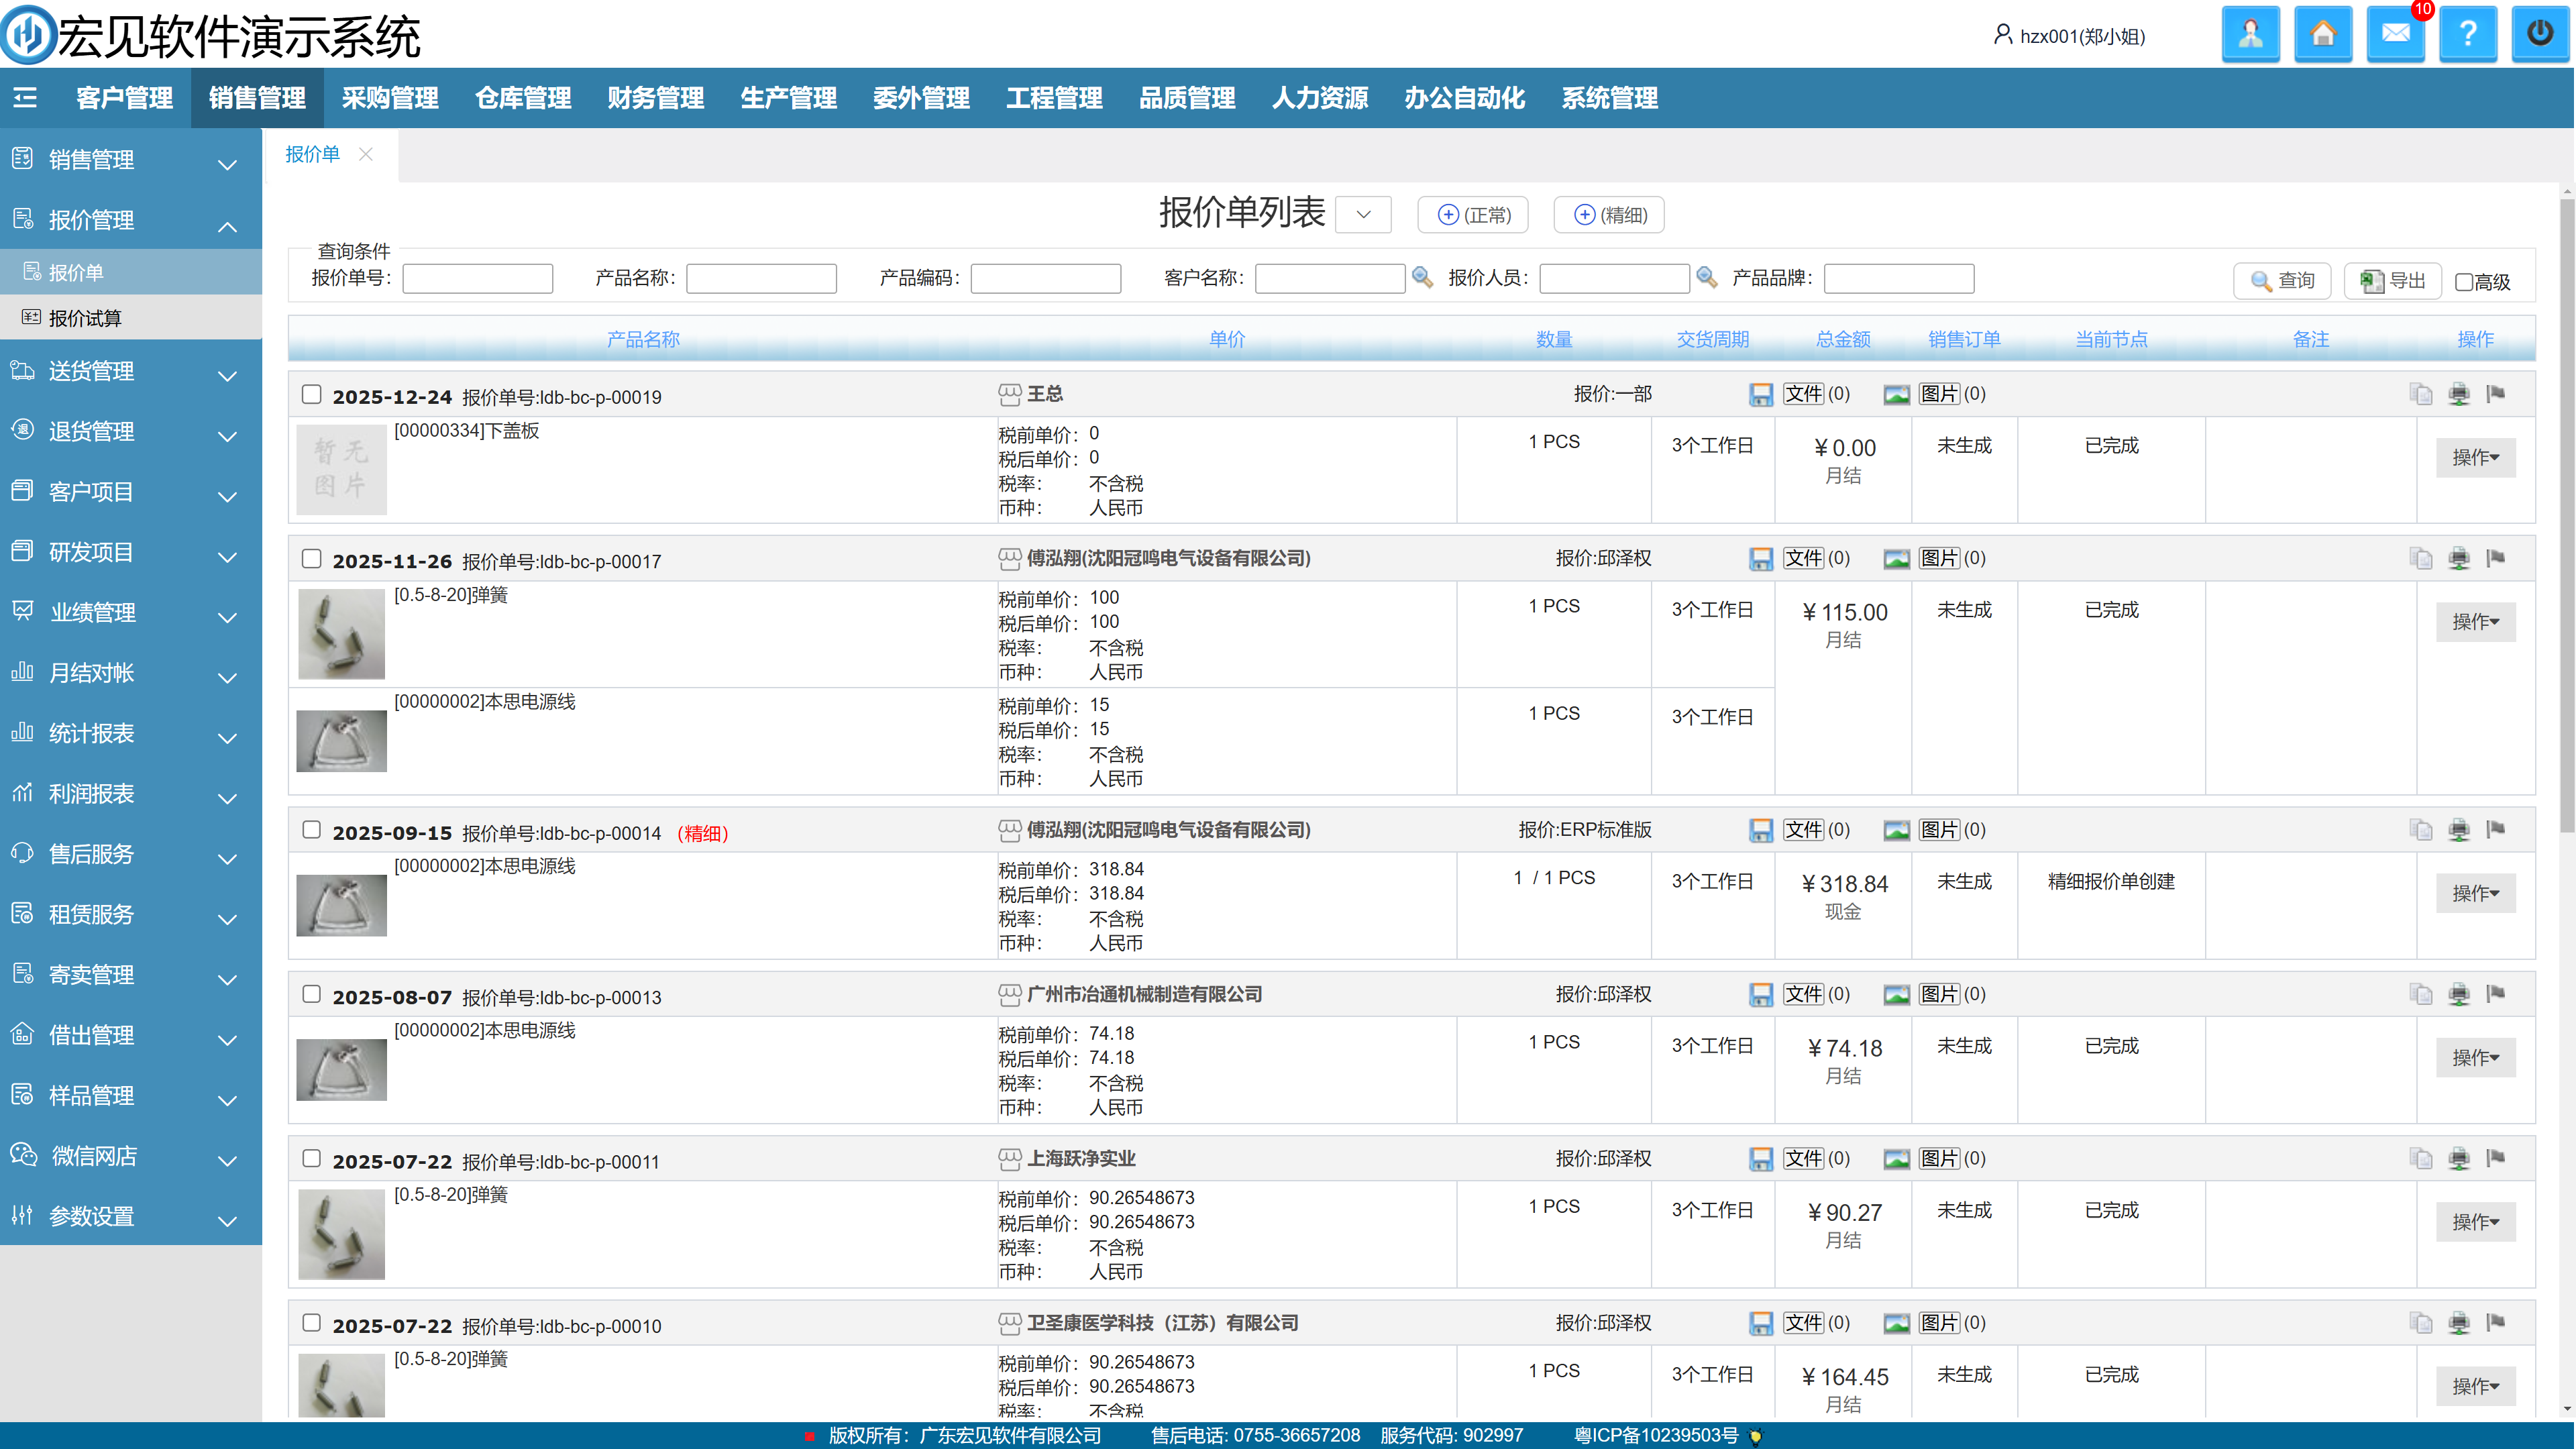This screenshot has width=2576, height=1449.
Task: Open the mail messages icon
Action: pos(2395,35)
